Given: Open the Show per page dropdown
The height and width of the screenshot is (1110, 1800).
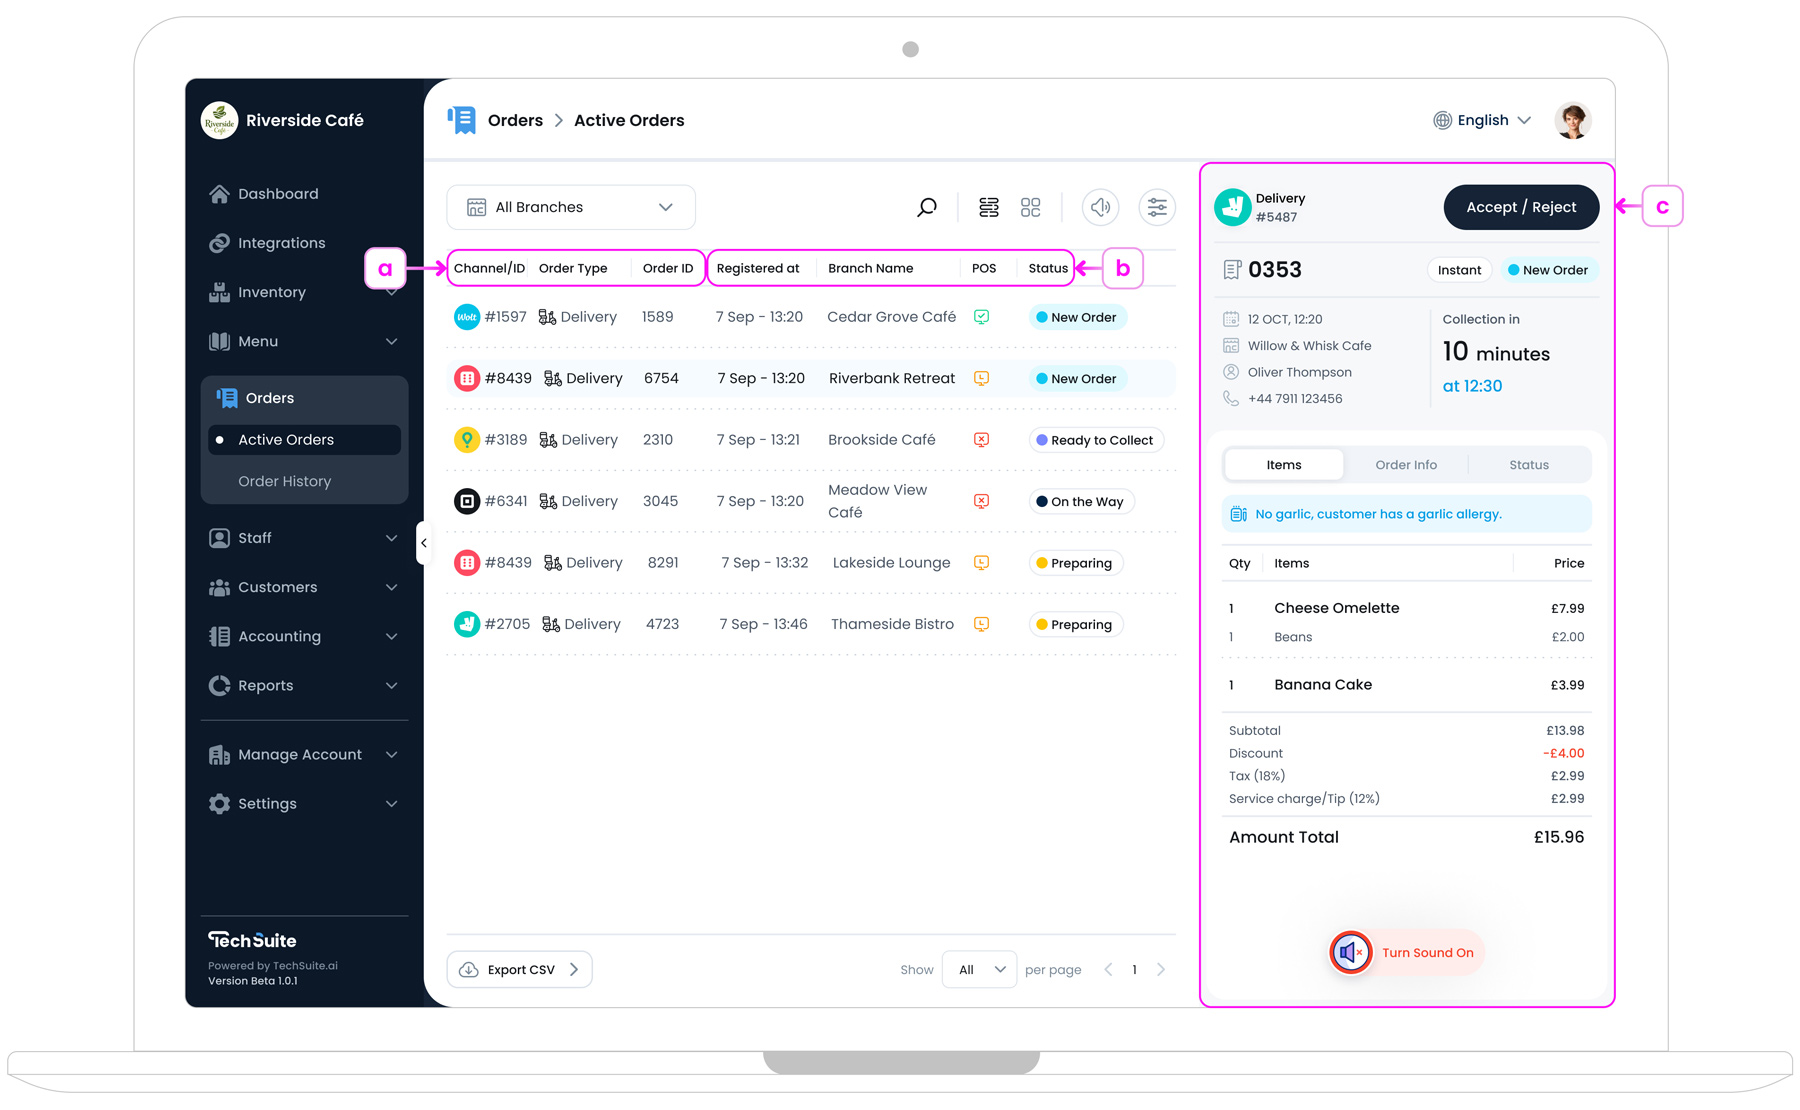Looking at the screenshot, I should tap(978, 969).
